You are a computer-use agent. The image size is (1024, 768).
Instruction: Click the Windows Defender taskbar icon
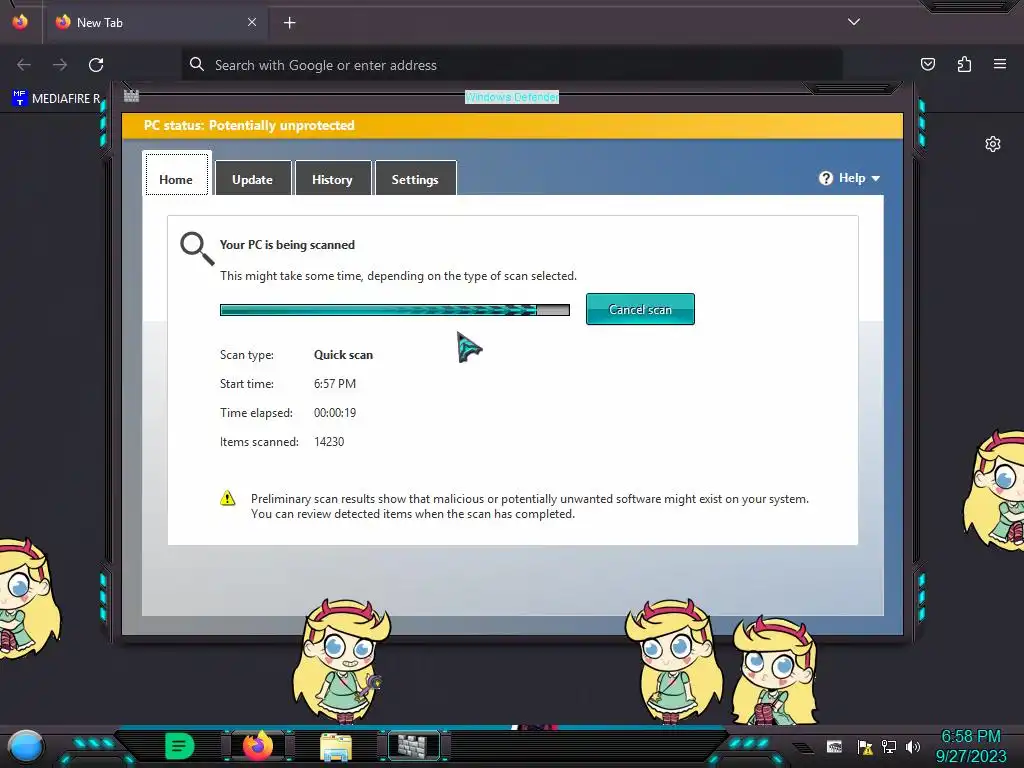tap(414, 746)
